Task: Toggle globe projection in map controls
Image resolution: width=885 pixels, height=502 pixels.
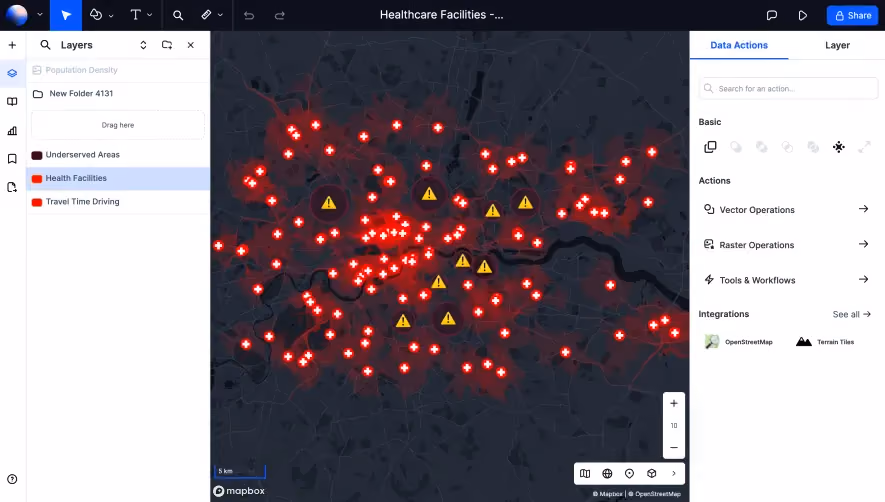Action: coord(607,474)
